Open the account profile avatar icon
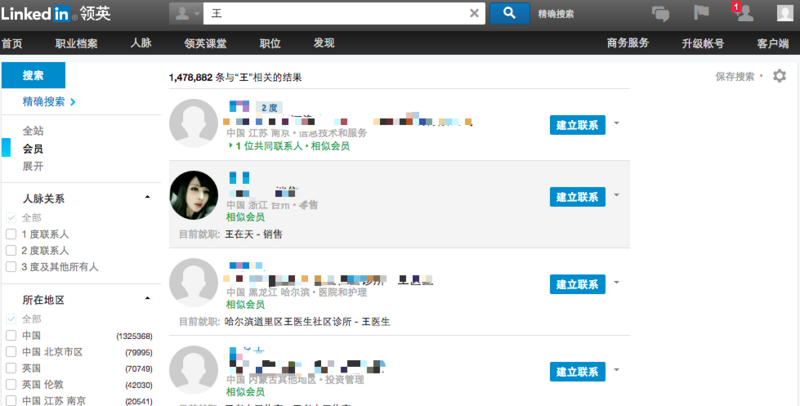 click(x=785, y=13)
